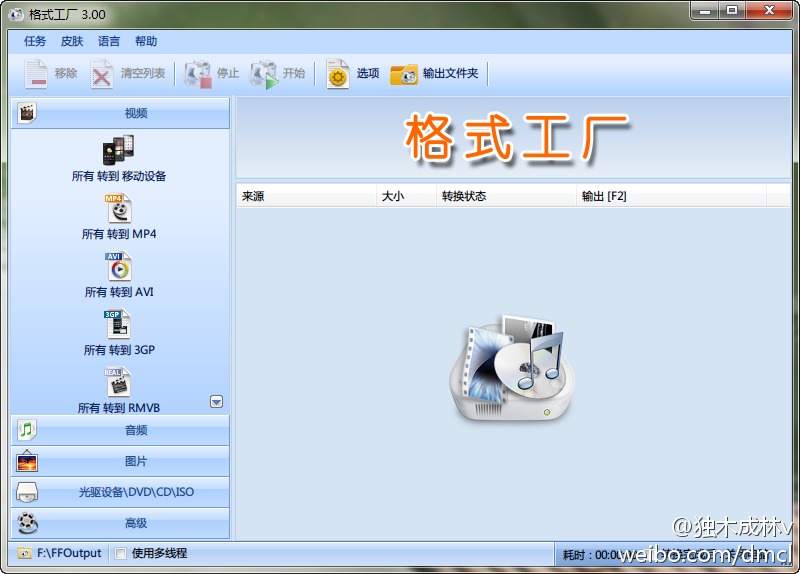Viewport: 800px width, 574px height.
Task: Click the 使用多线程 label text
Action: pos(159,553)
